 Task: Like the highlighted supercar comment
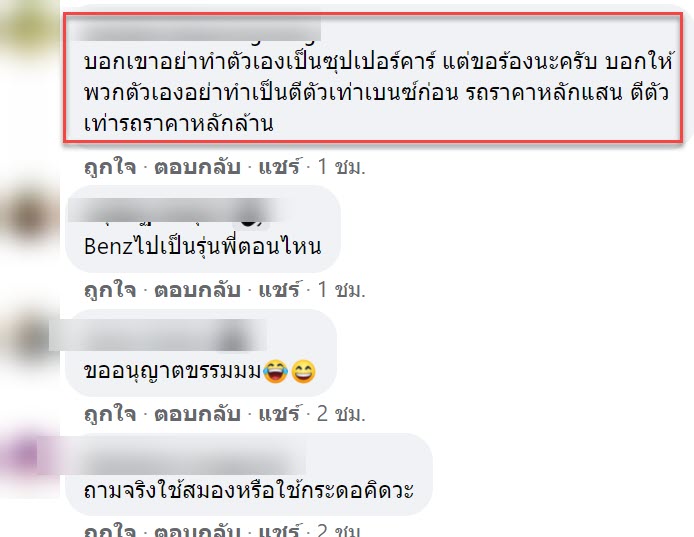110,167
